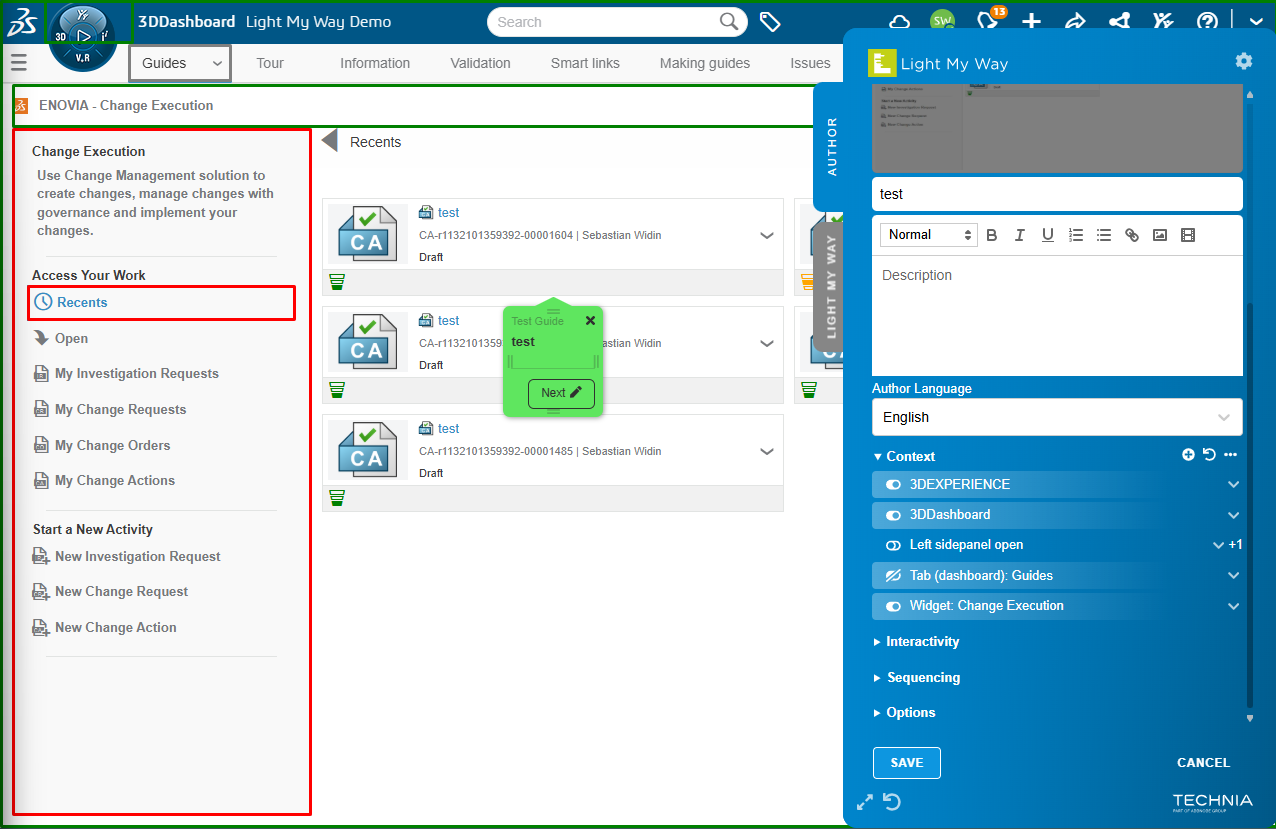Expand chevron on CA-00001604 card

coord(767,236)
